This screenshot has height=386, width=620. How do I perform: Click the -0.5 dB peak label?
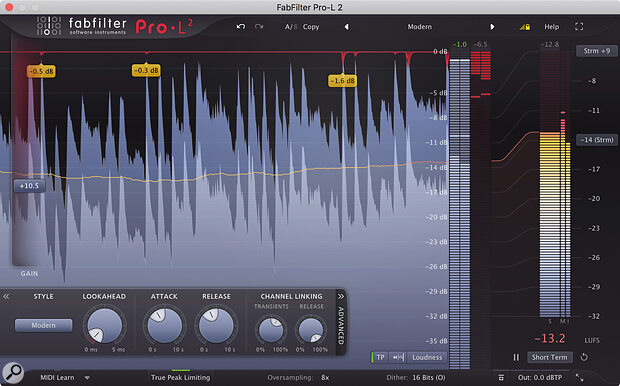(x=41, y=71)
